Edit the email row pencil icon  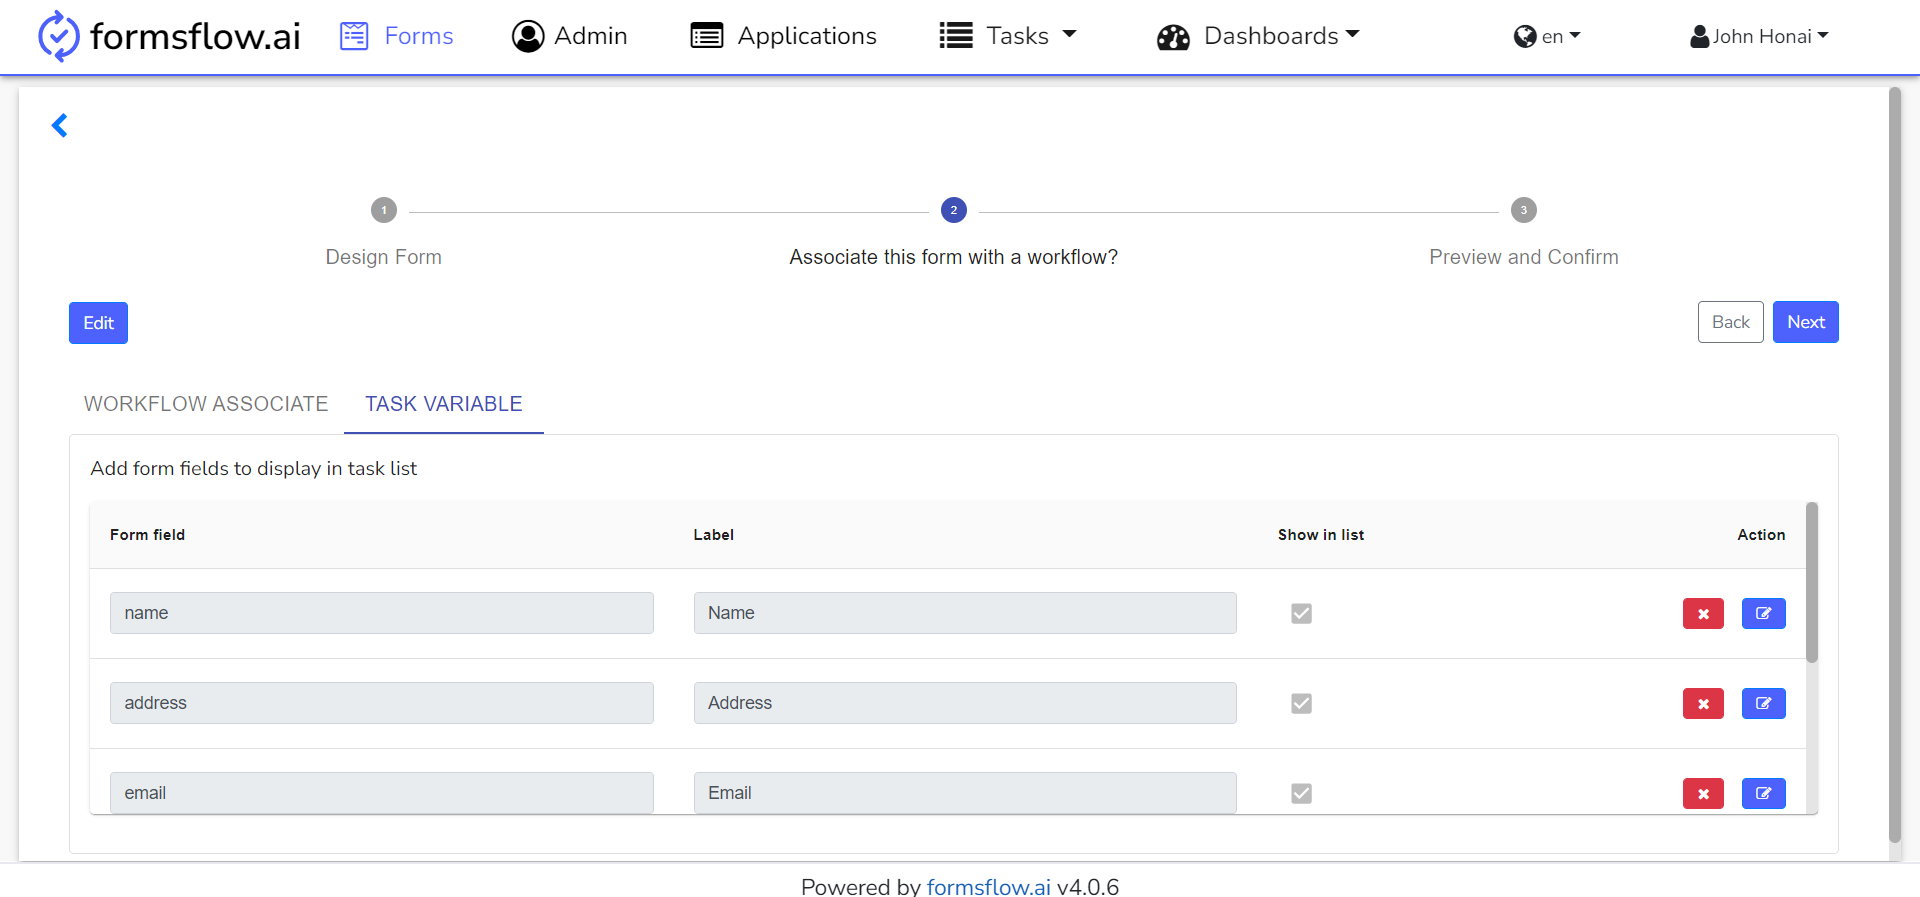(x=1764, y=794)
